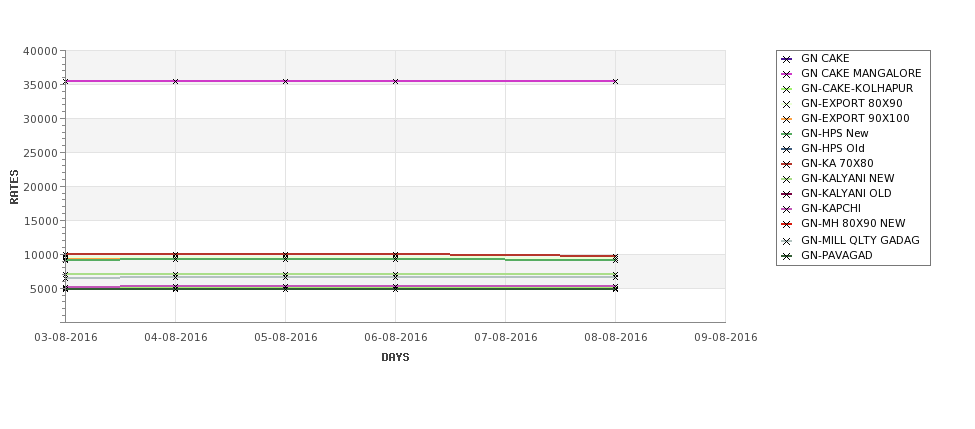
Task: Click the GN CAKE legend marker icon
Action: pos(786,59)
